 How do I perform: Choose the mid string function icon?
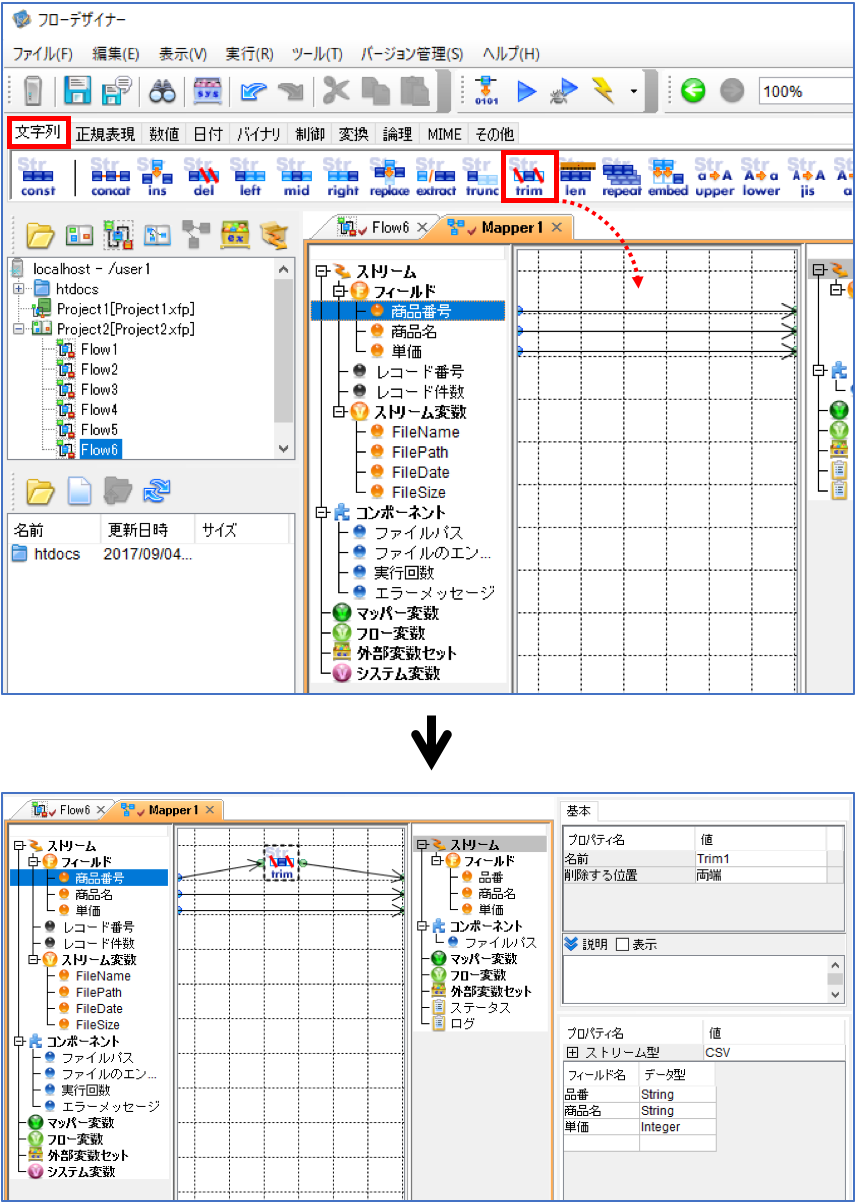[x=295, y=176]
